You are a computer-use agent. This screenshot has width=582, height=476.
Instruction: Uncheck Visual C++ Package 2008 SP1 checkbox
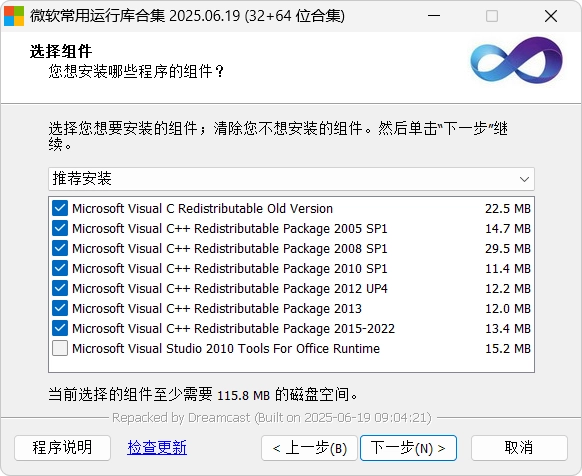click(60, 248)
